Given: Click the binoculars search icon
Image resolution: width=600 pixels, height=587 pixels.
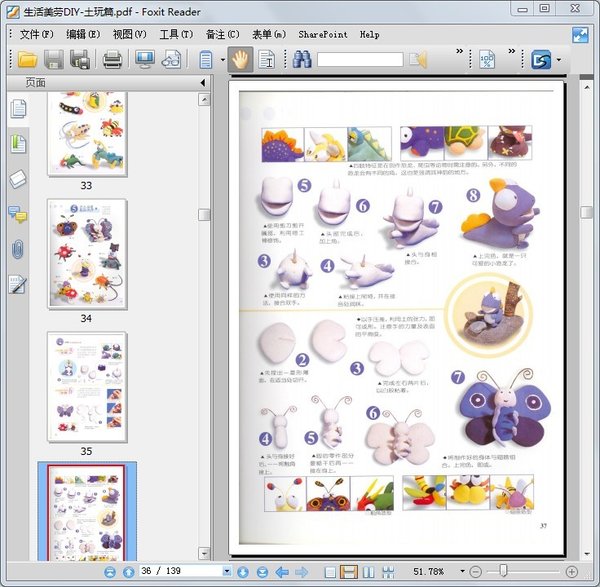Looking at the screenshot, I should 301,60.
